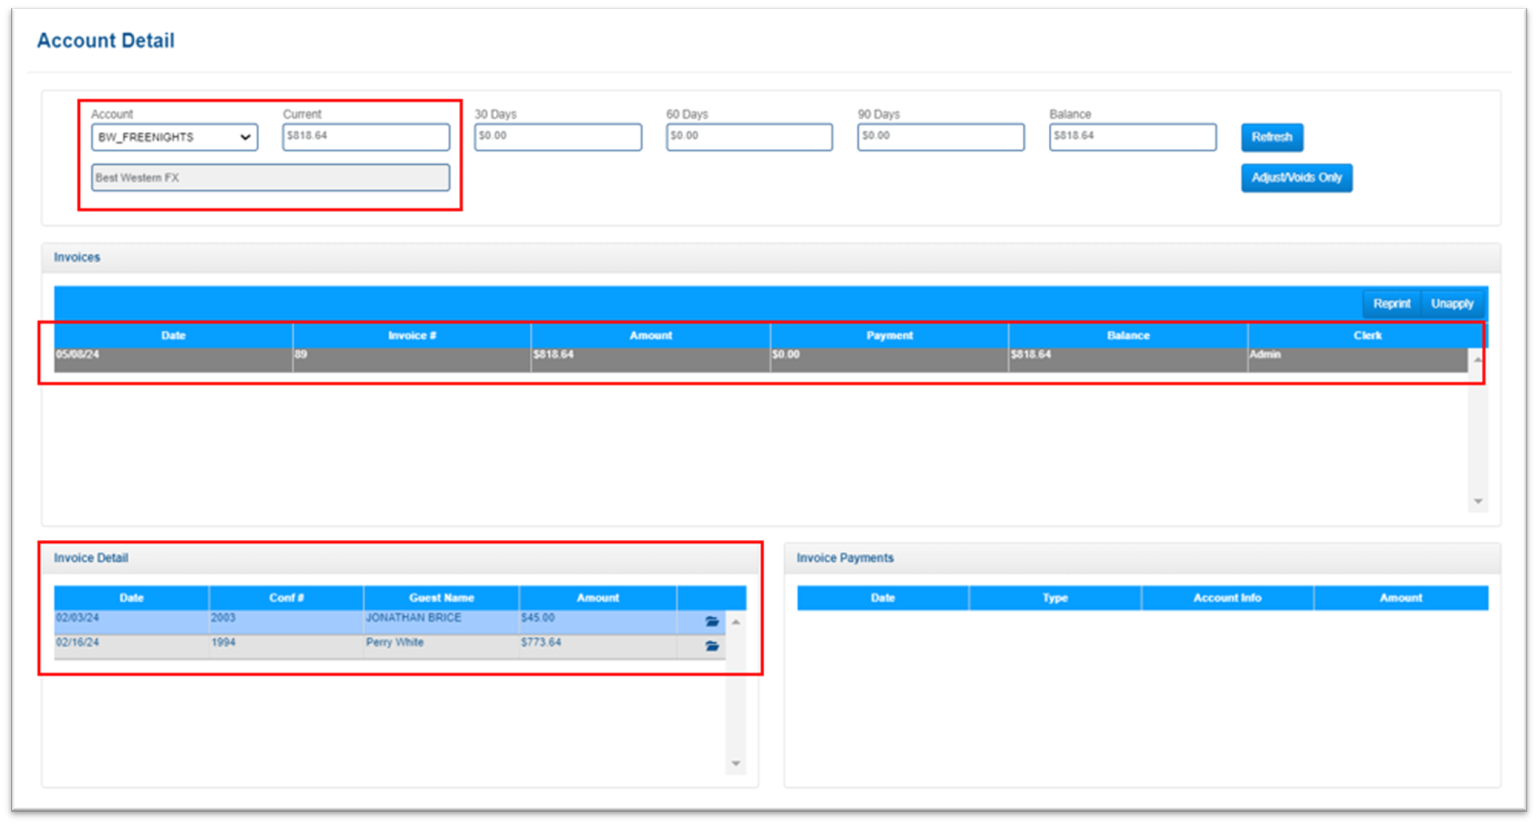
Task: Select invoice #89 row
Action: [x=412, y=356]
